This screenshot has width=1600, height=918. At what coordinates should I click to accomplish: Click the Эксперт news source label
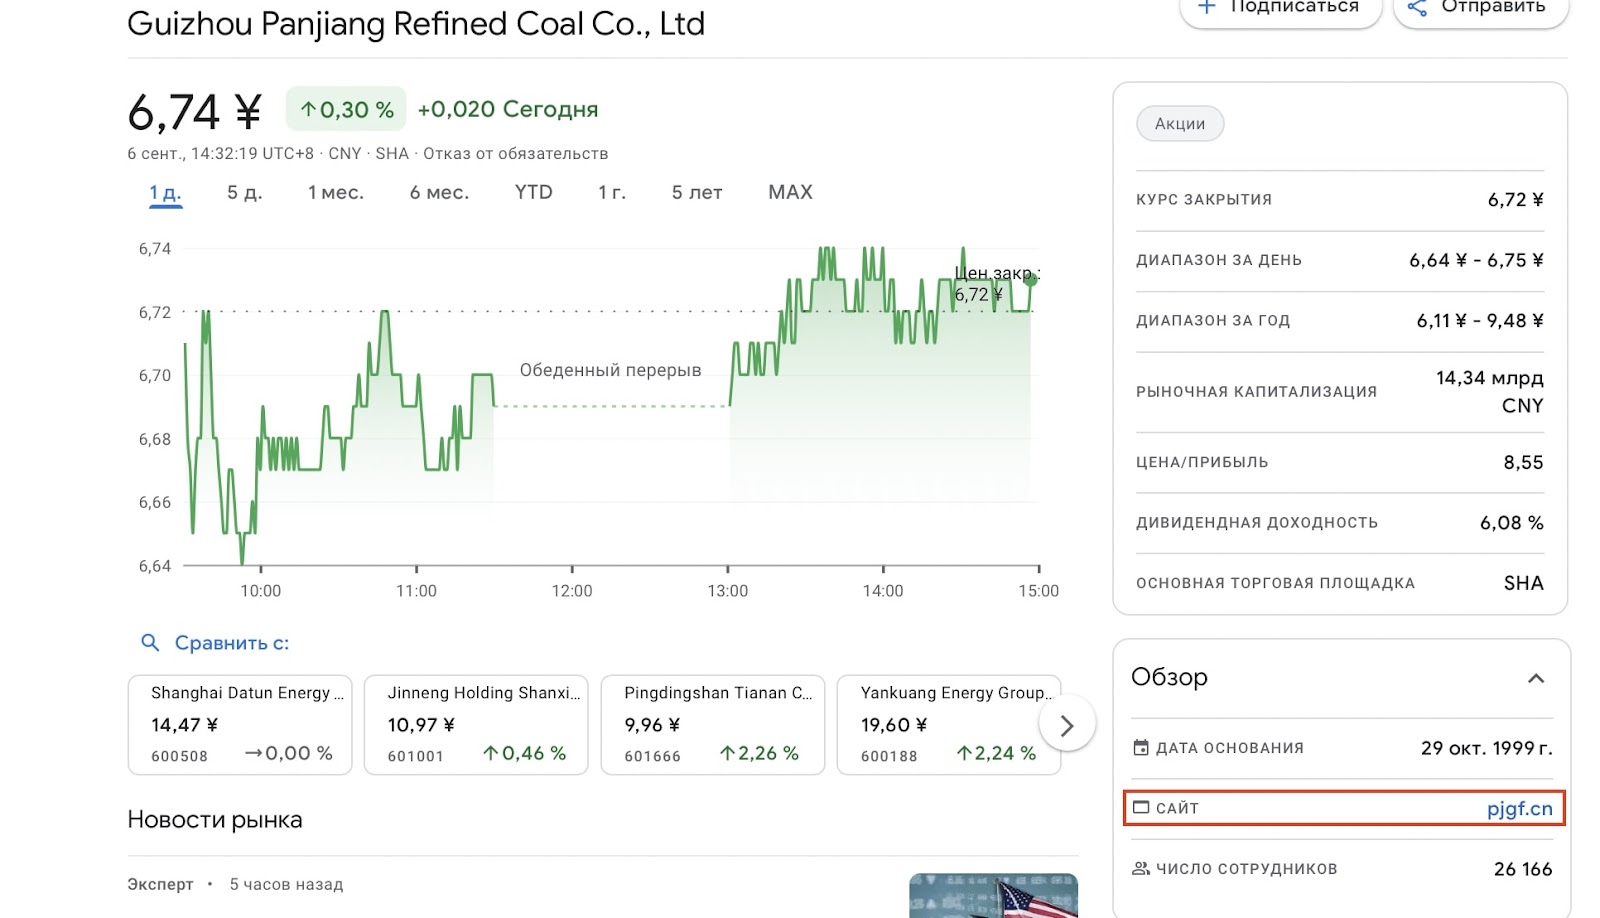(x=160, y=884)
